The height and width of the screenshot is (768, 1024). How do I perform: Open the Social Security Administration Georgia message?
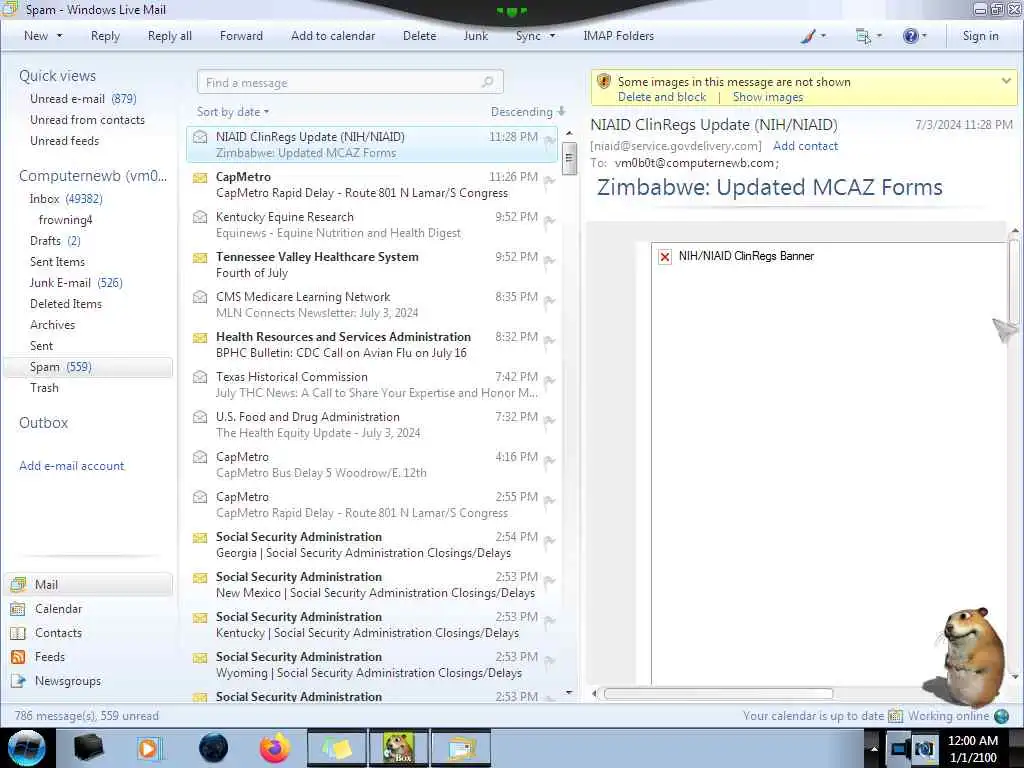coord(372,545)
